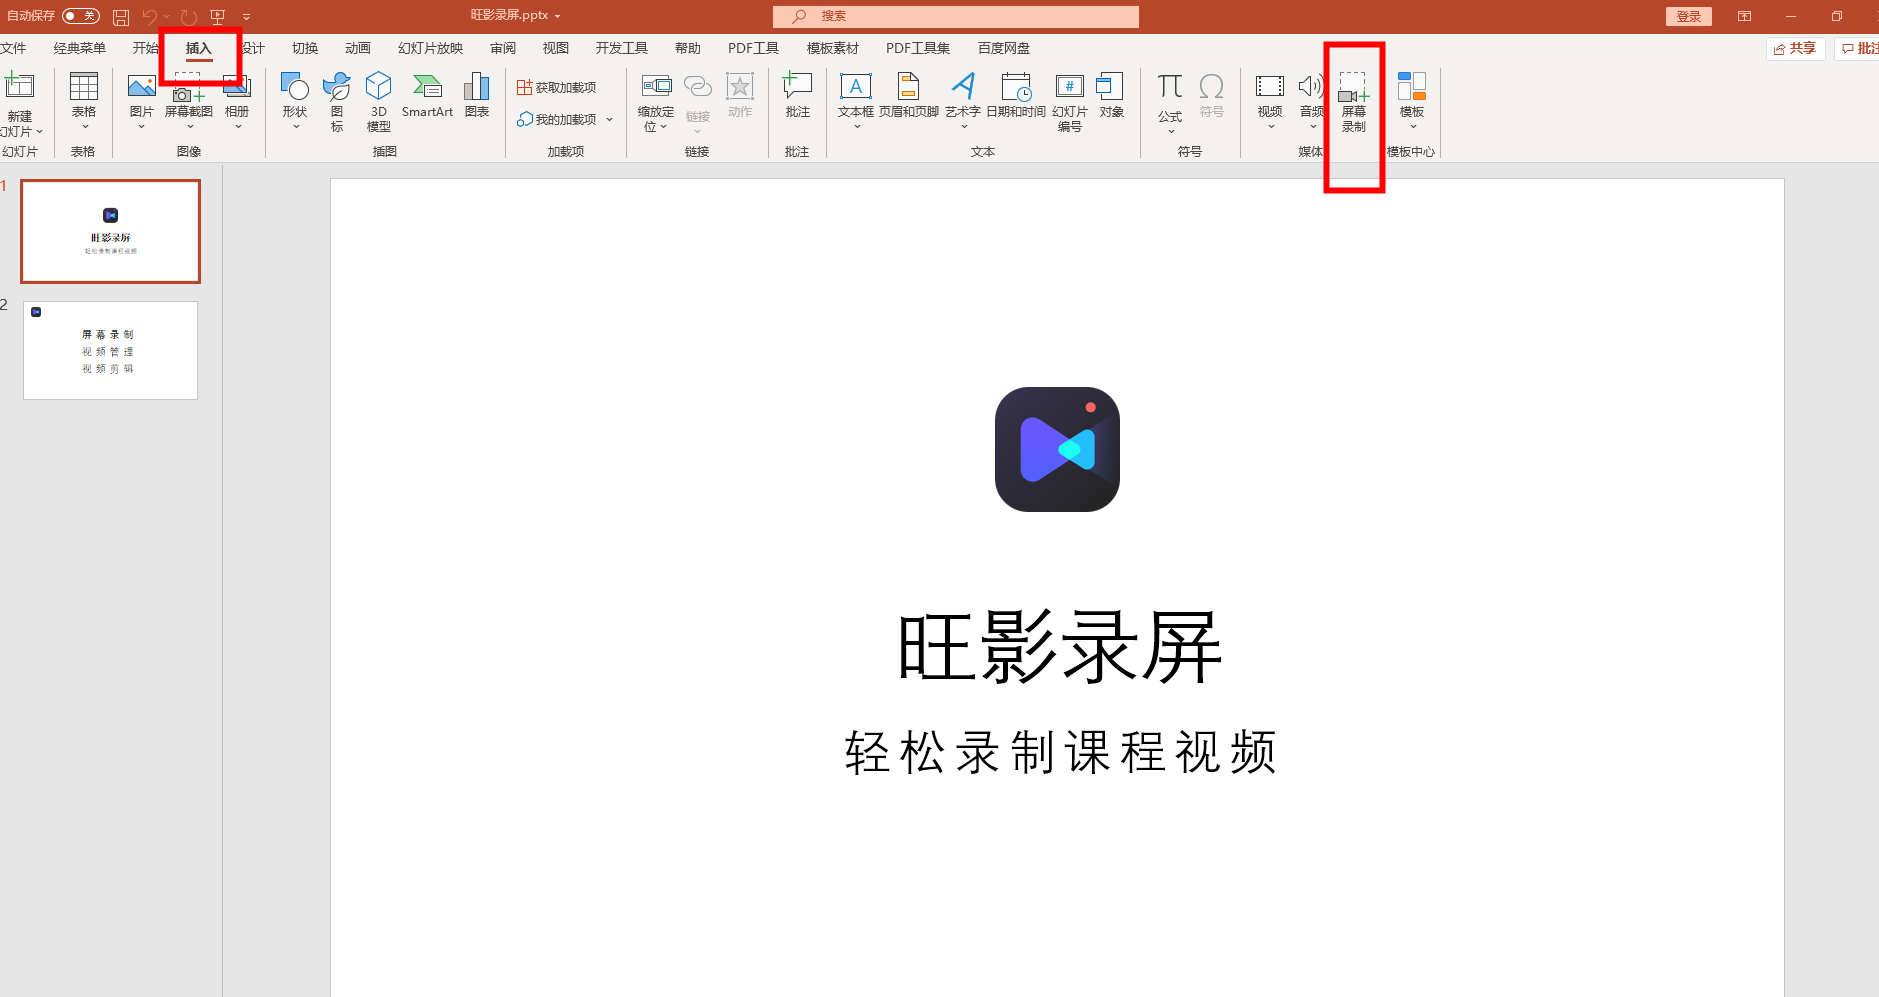The image size is (1879, 997).
Task: Open the Equation (公式) tool
Action: [x=1170, y=102]
